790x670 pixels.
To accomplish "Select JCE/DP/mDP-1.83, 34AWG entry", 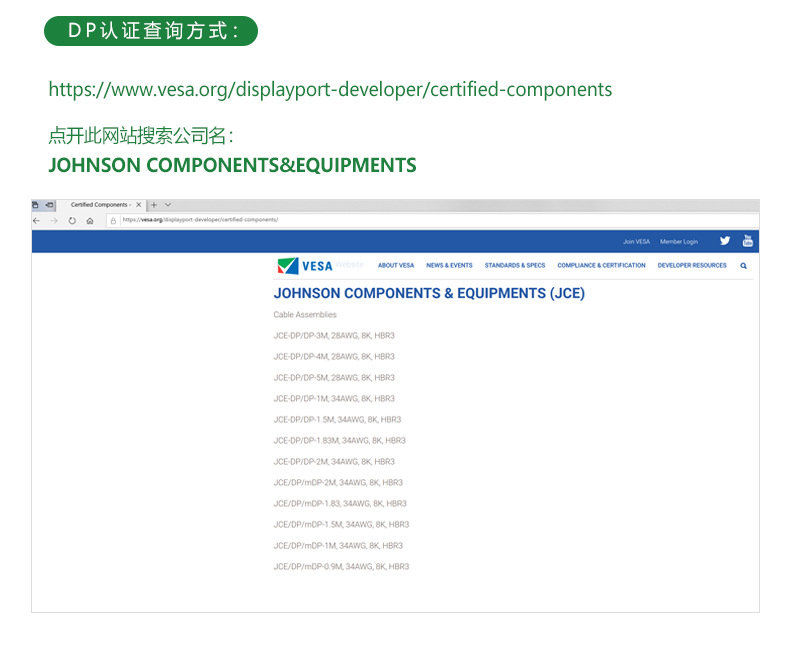I will pyautogui.click(x=340, y=504).
